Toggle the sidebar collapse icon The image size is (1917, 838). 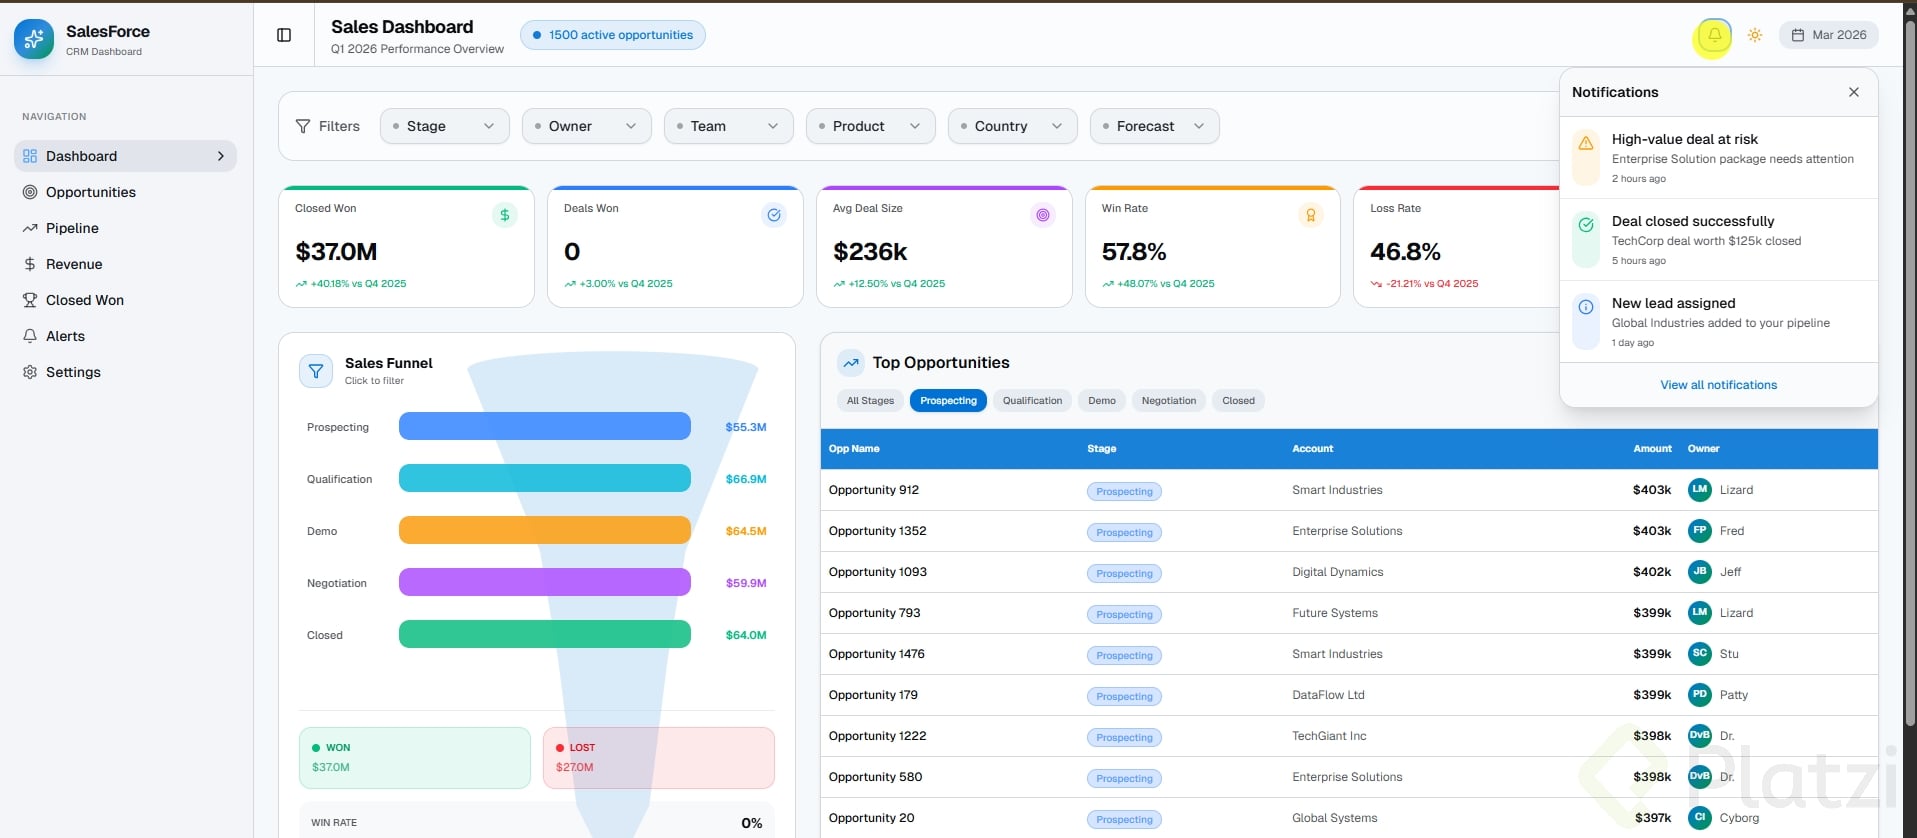284,35
